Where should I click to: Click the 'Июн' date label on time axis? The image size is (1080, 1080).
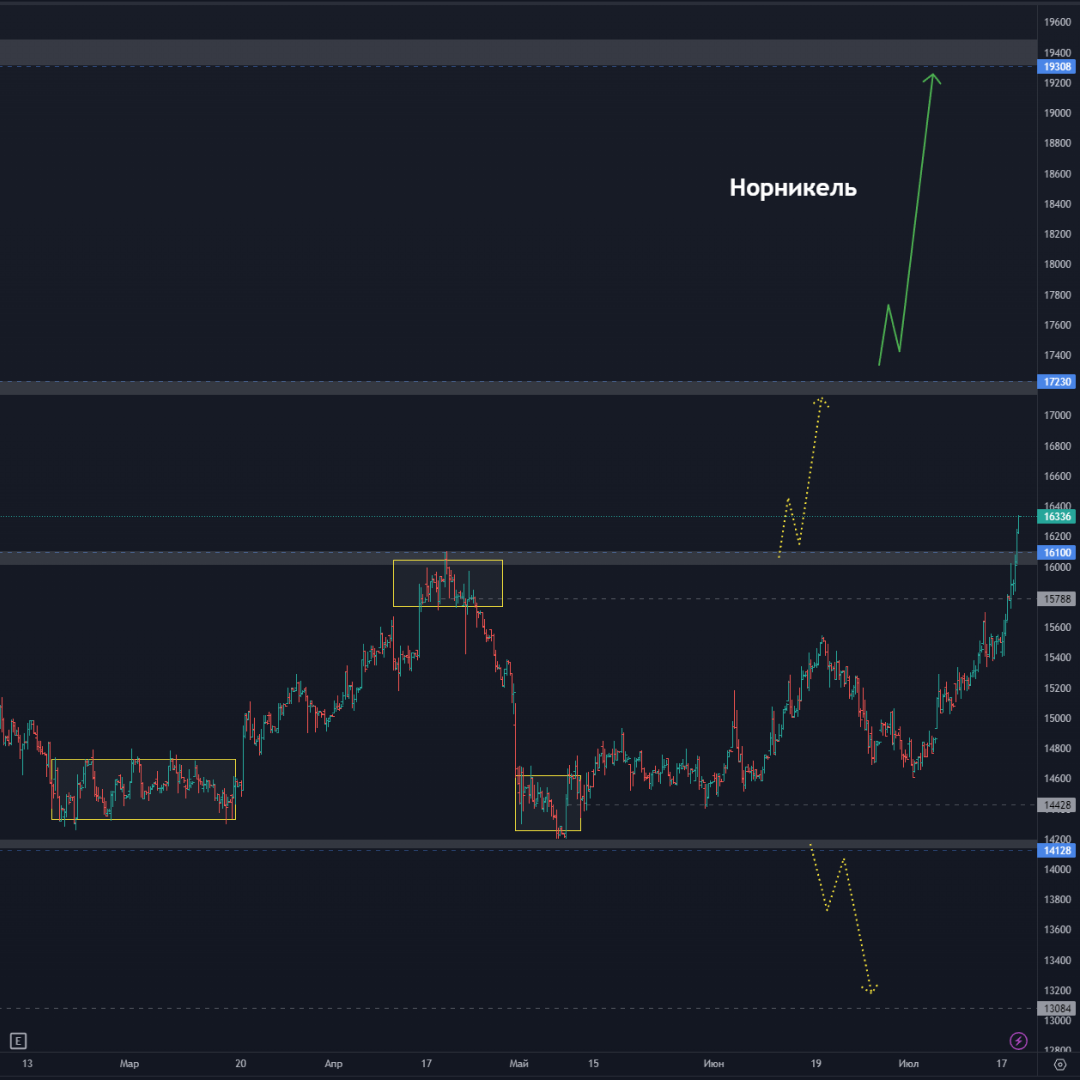coord(714,1063)
